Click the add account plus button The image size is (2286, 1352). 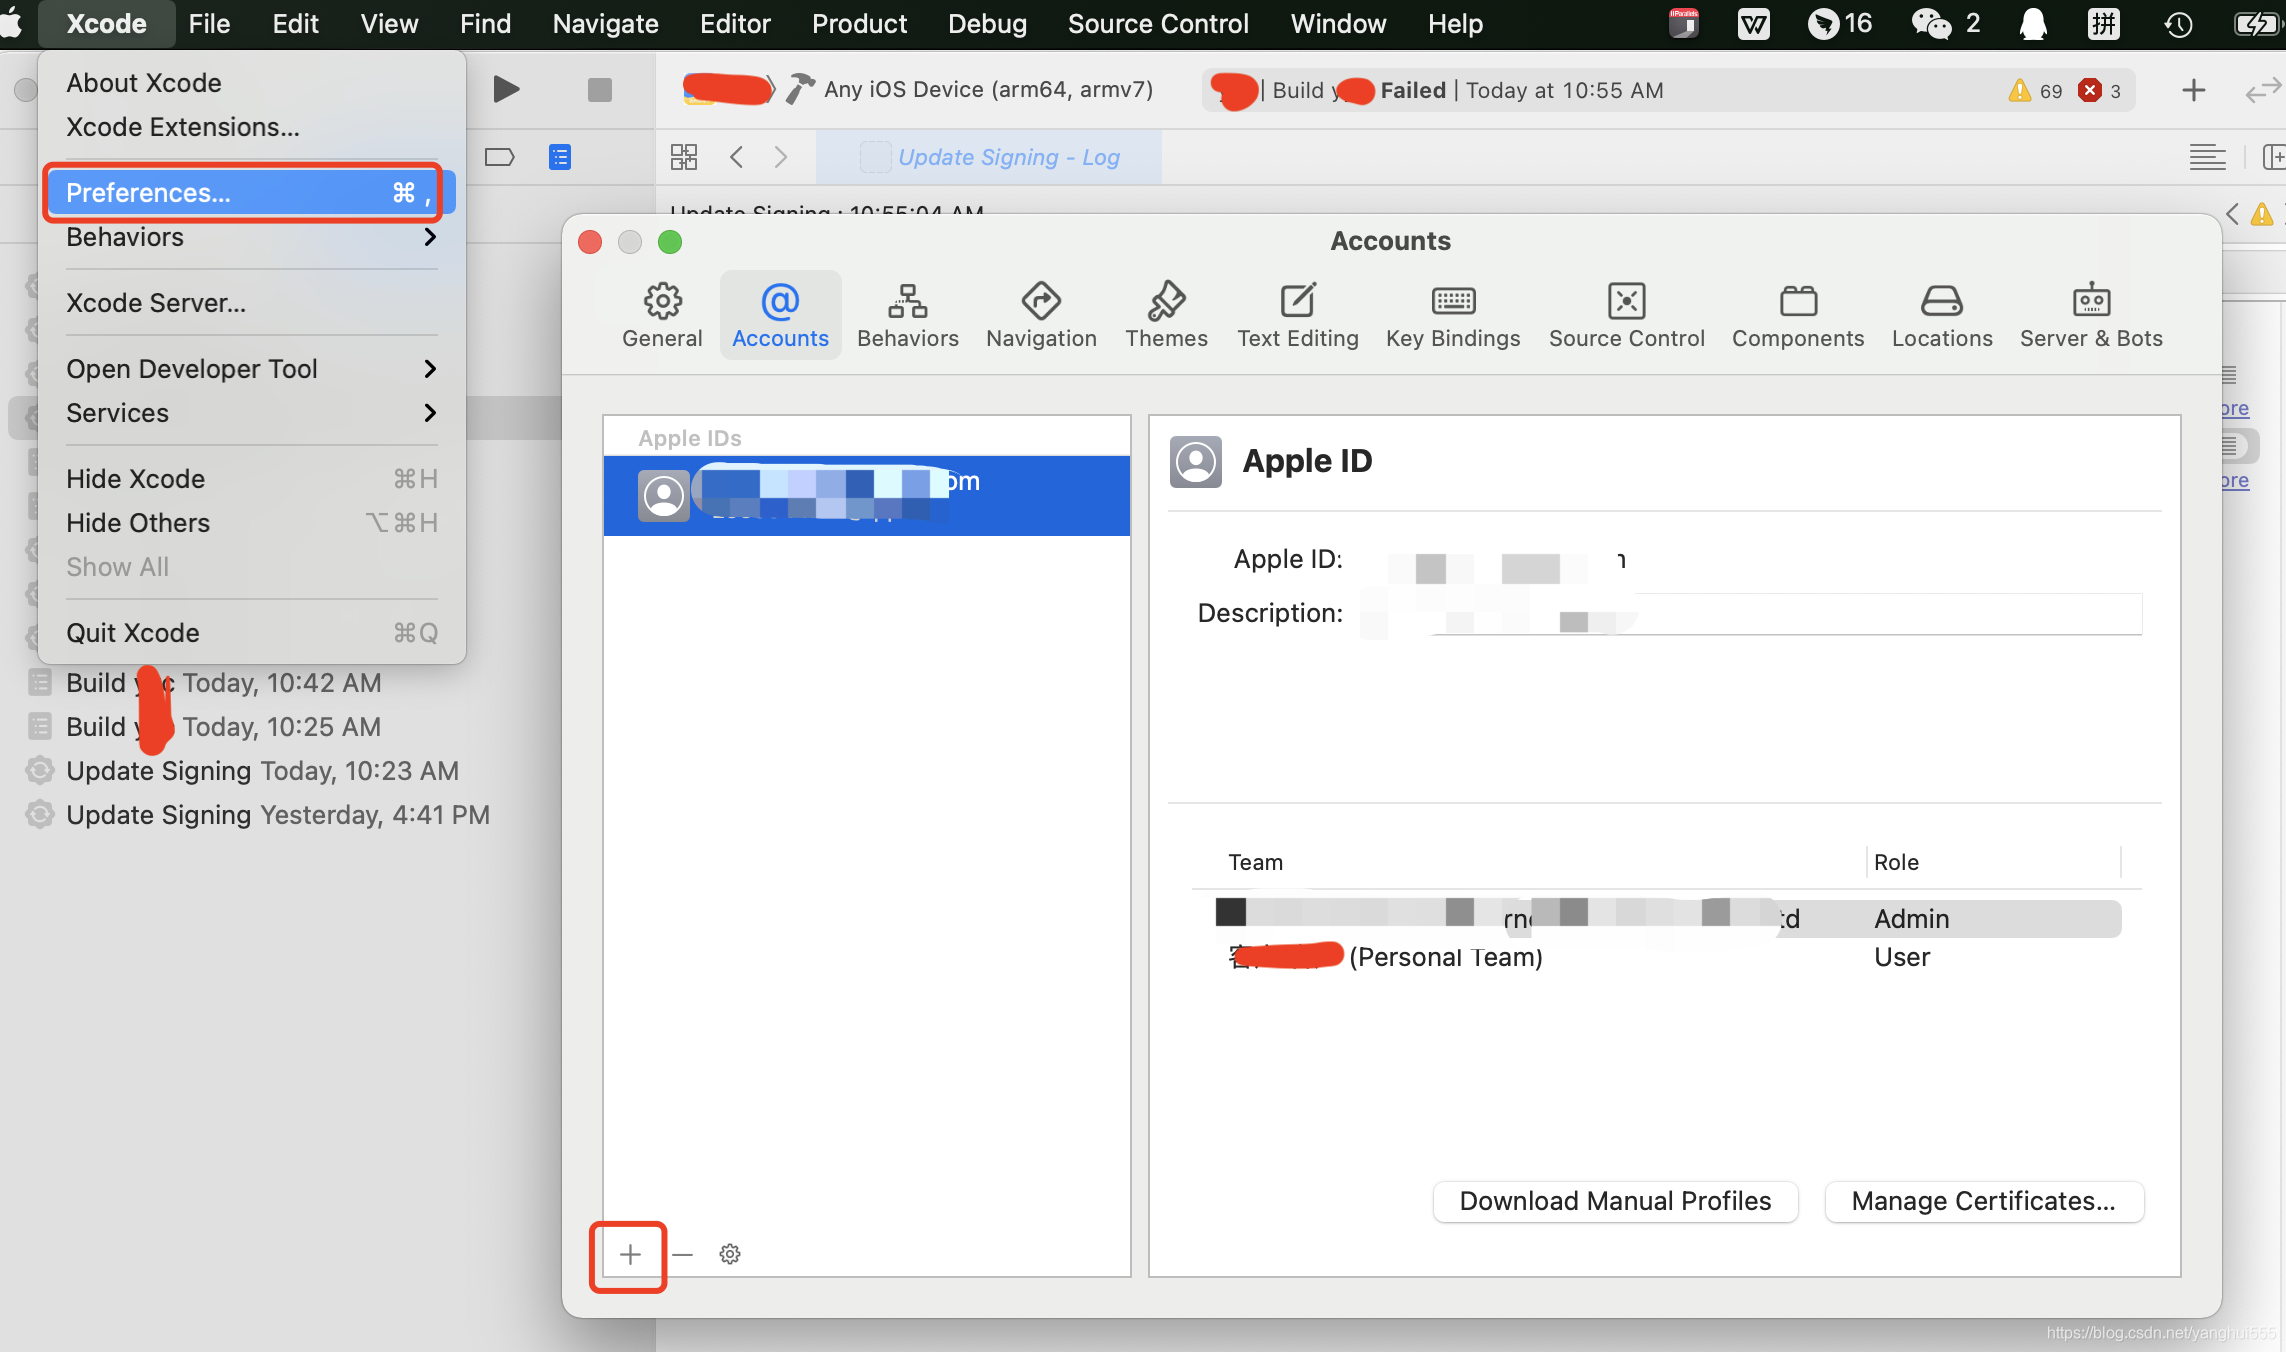629,1254
